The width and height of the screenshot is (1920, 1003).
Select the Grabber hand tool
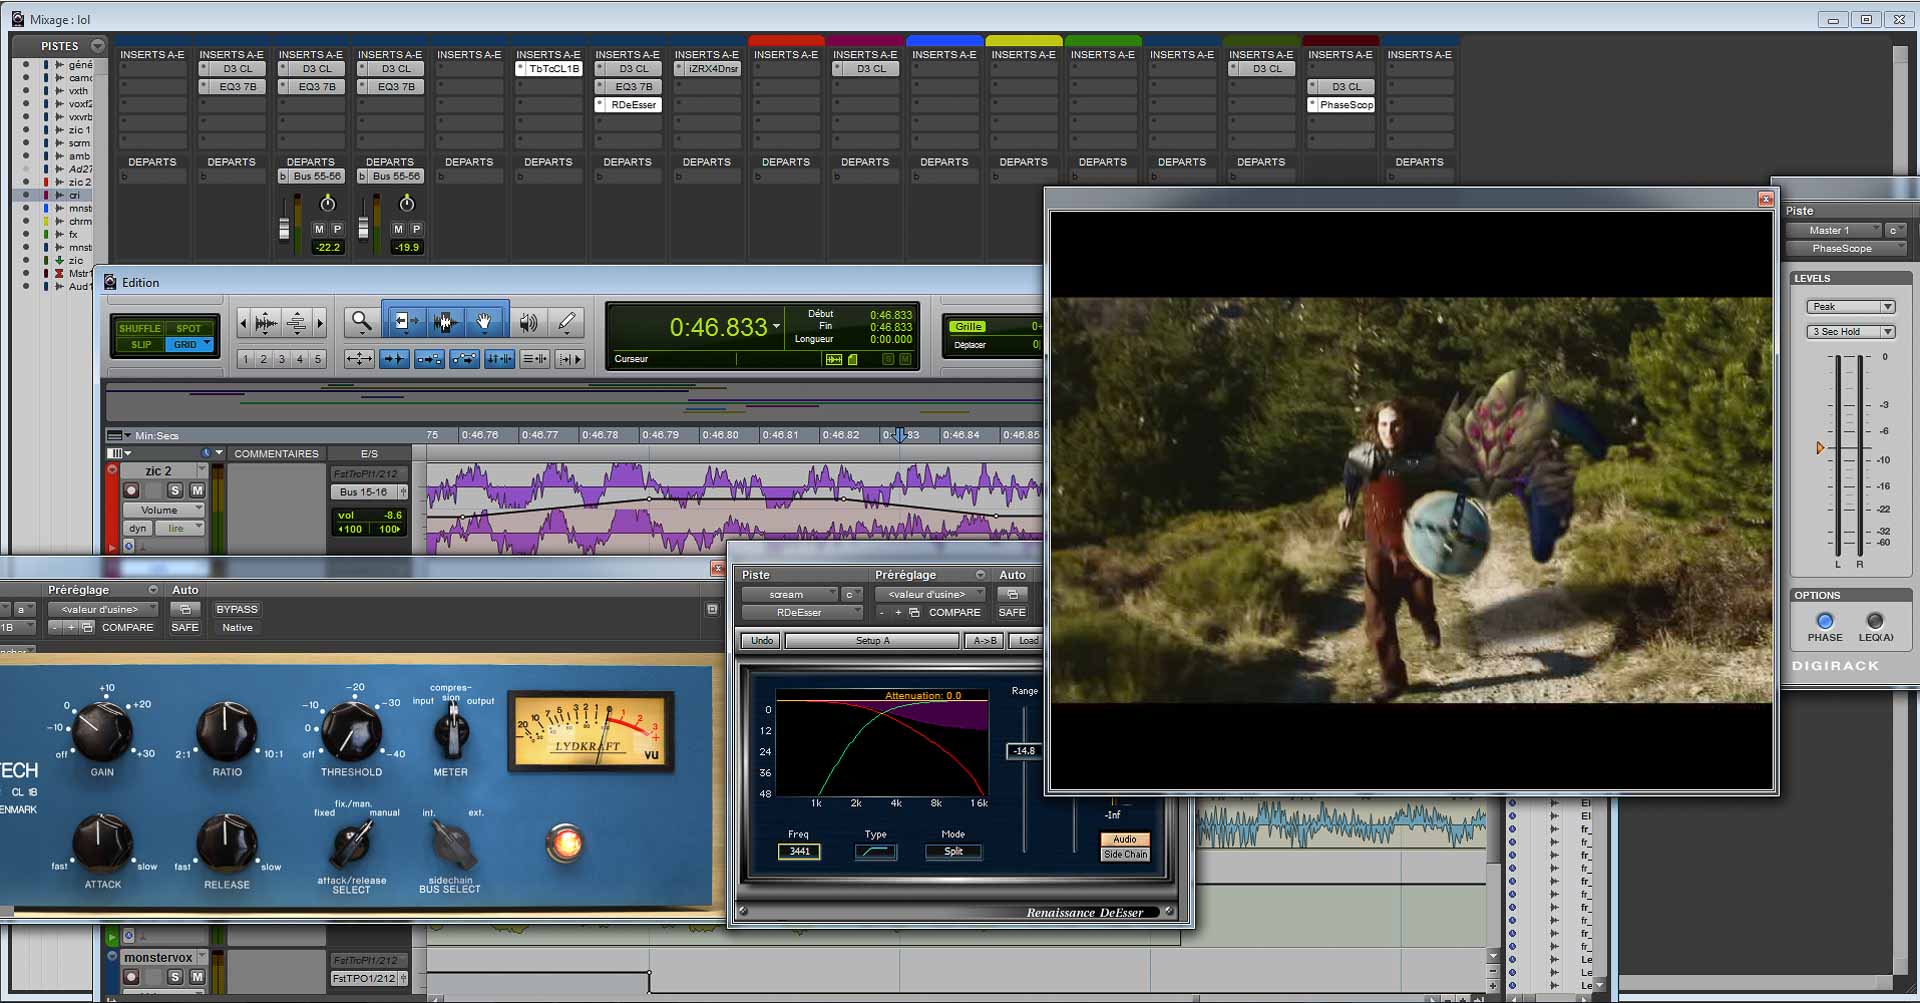(484, 322)
